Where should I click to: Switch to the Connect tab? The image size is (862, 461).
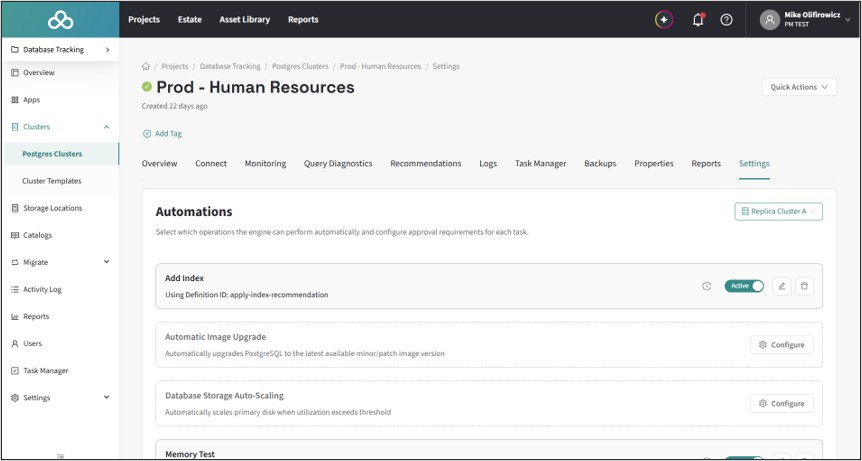[x=211, y=164]
